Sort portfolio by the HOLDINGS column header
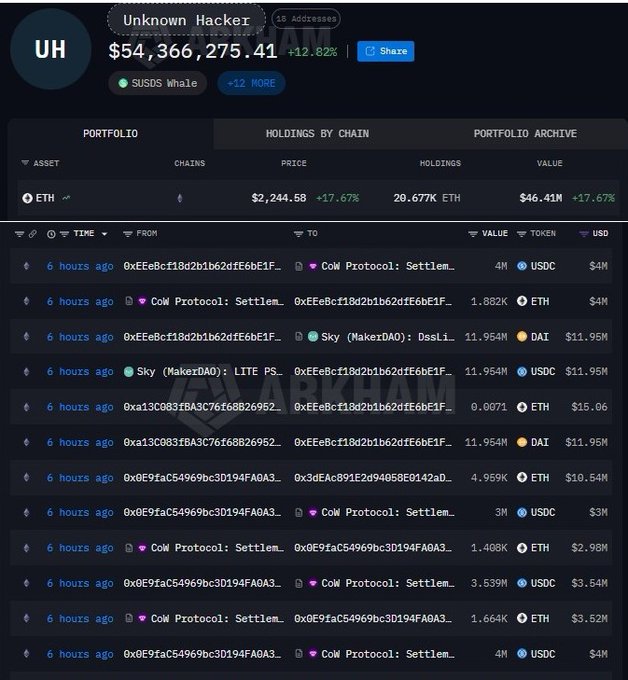628x680 pixels. [440, 163]
